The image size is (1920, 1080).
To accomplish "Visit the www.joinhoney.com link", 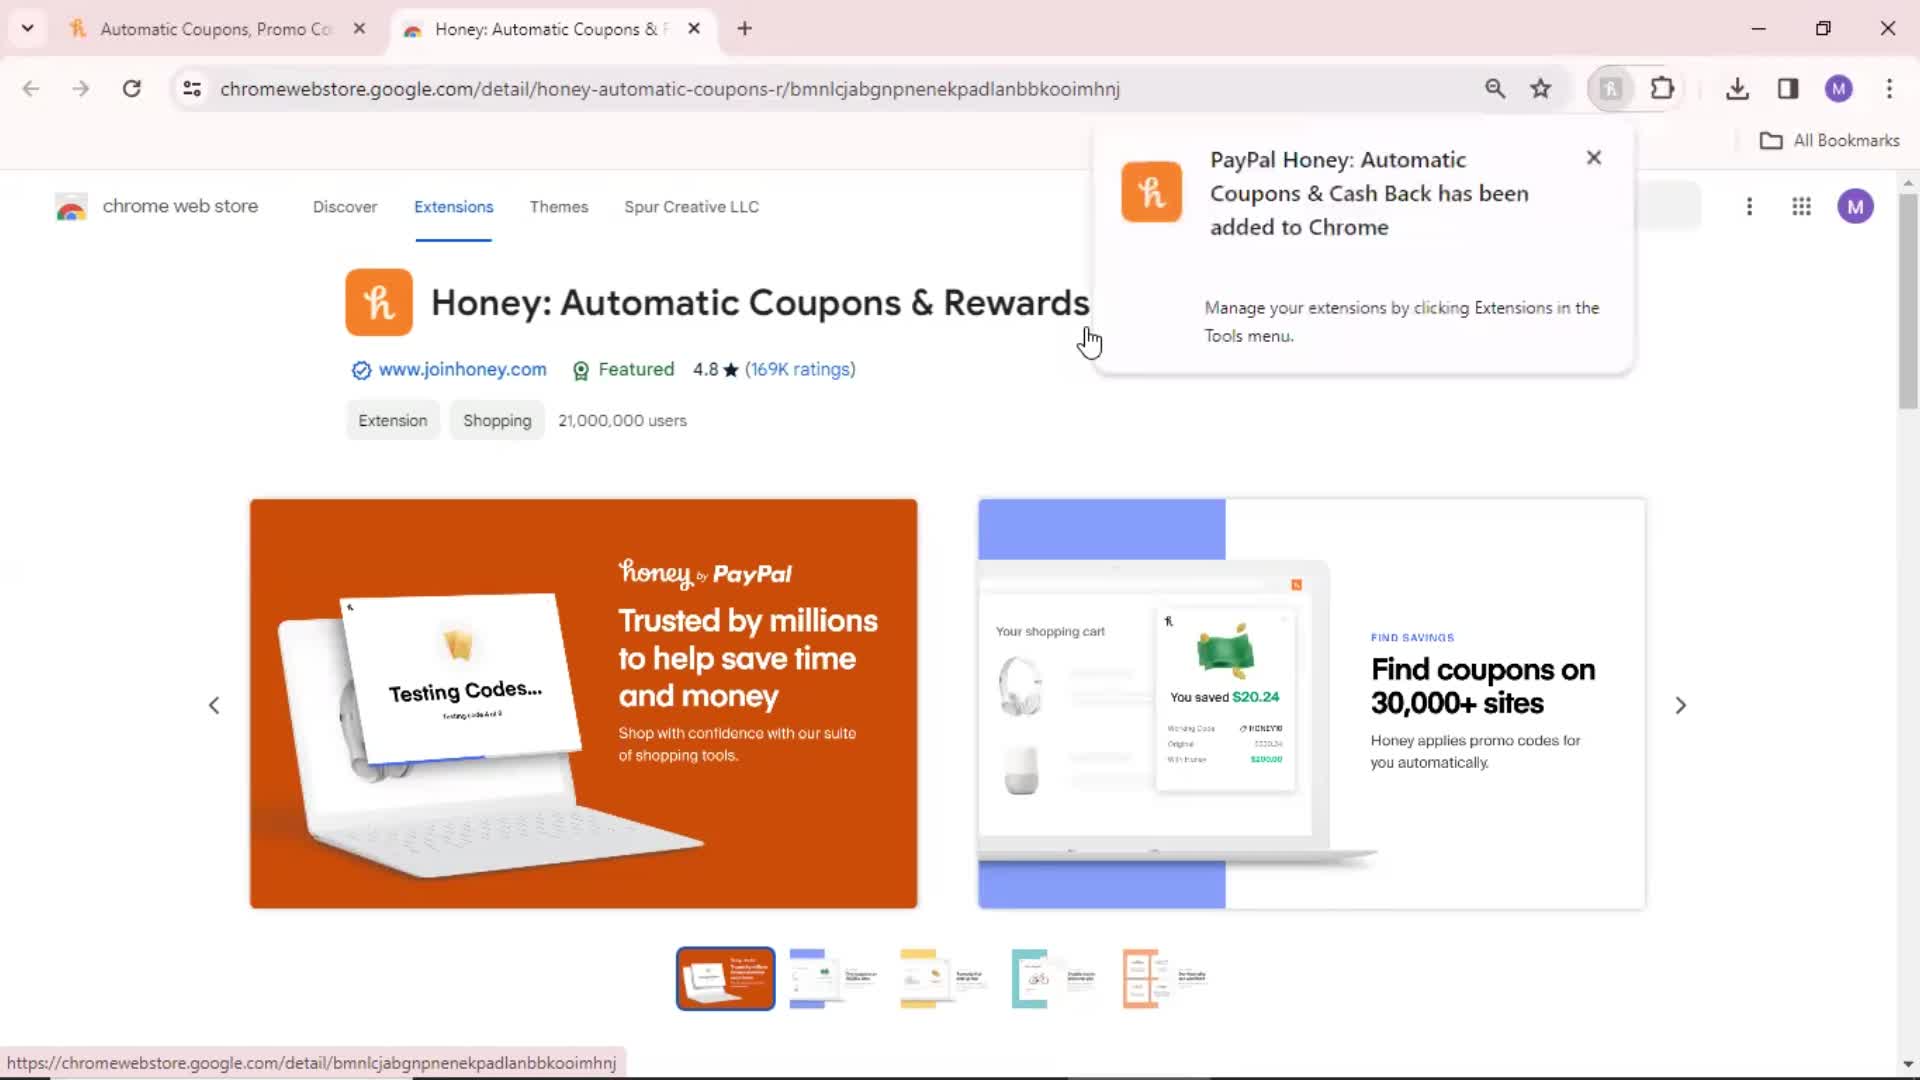I will (x=463, y=370).
